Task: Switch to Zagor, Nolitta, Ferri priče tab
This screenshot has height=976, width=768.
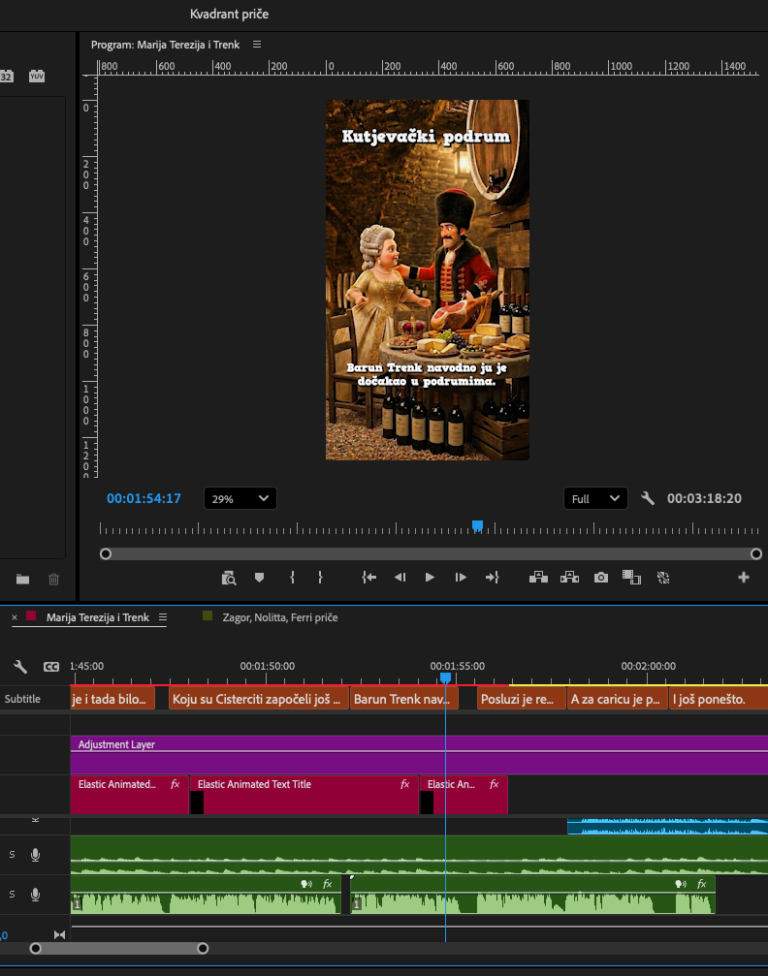Action: (x=280, y=617)
